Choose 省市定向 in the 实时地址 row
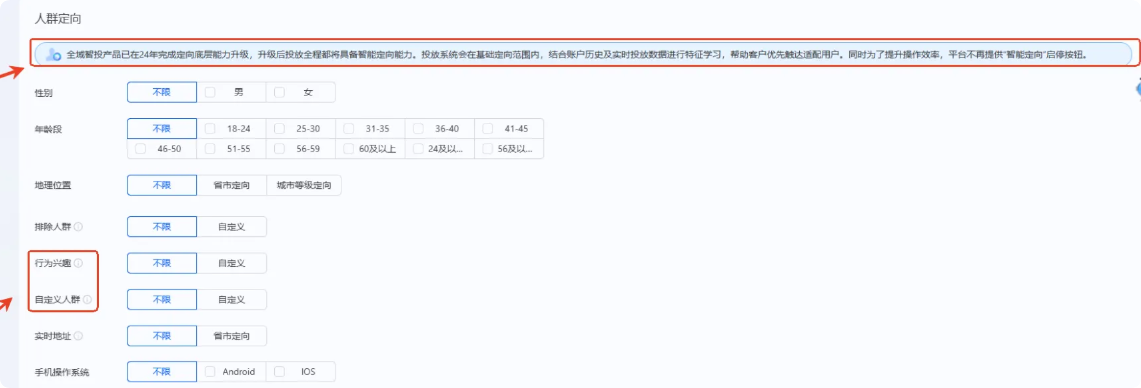Image resolution: width=1141 pixels, height=388 pixels. click(231, 336)
